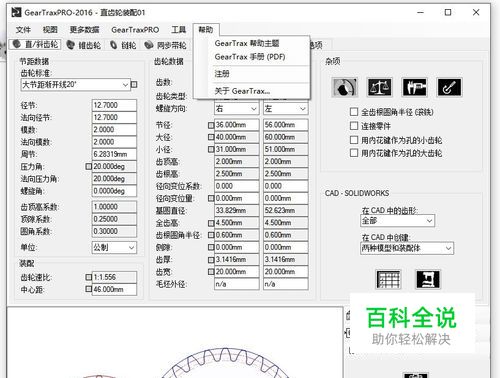Expand the 齿轮标准 dropdown 大节距渐开线20°

coord(75,85)
